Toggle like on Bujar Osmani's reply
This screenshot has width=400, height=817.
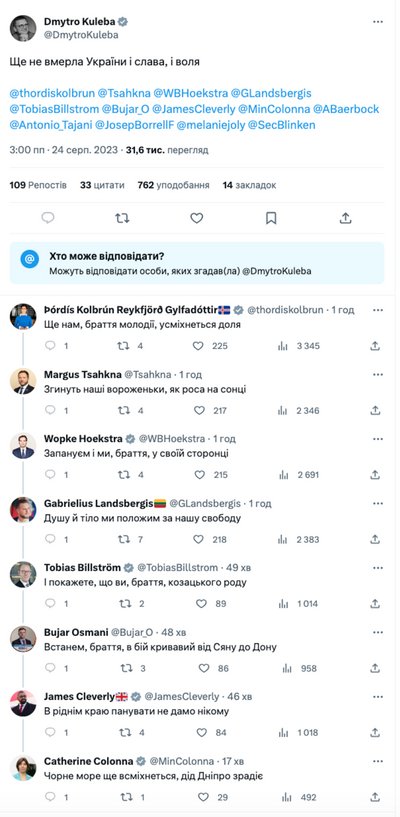coord(204,668)
